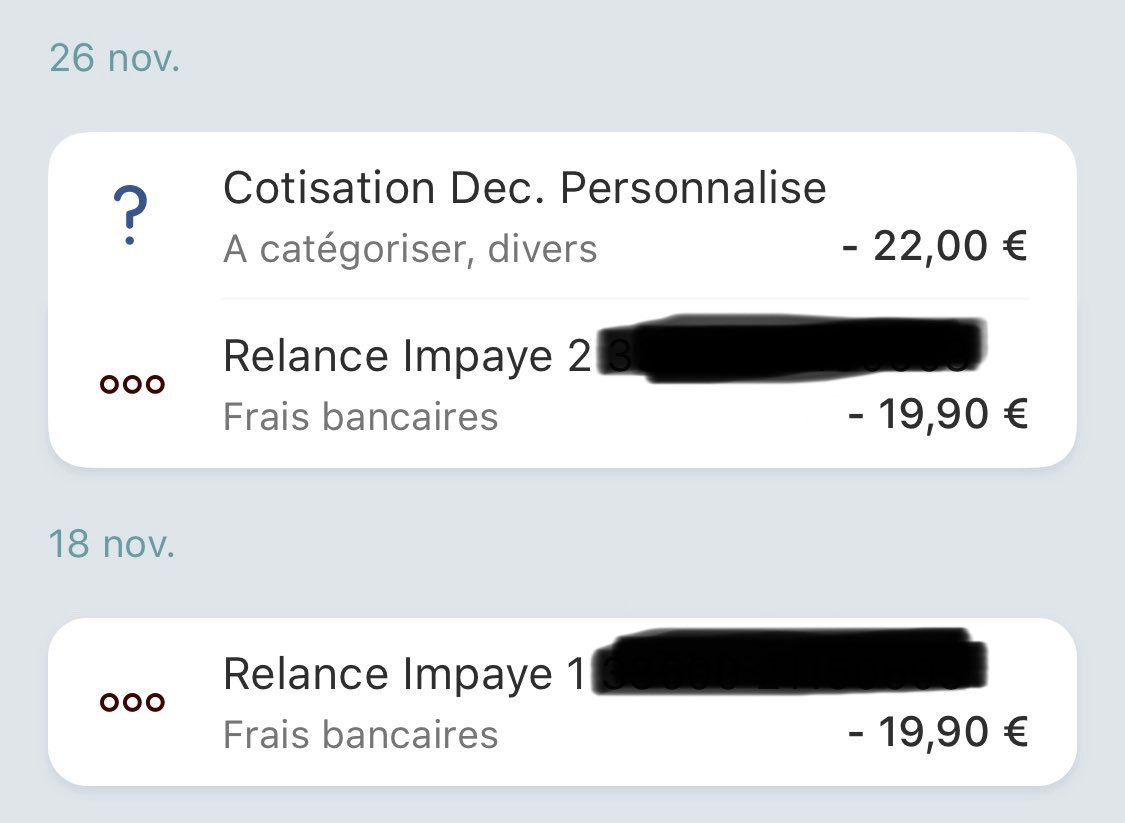
Task: Click the - 19,90 € amount for Relance Impaye 1
Action: [937, 732]
